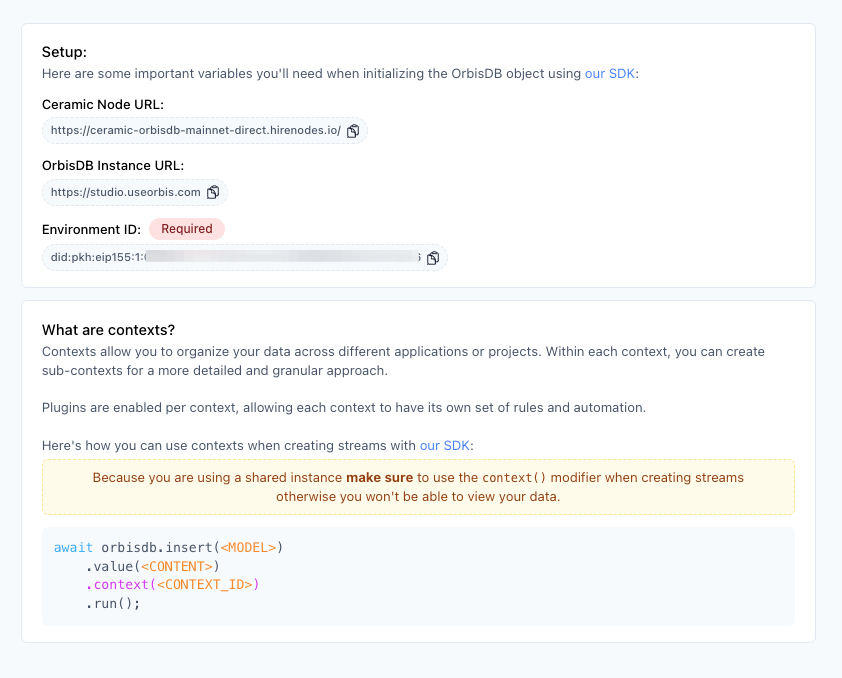This screenshot has width=842, height=678.
Task: Click the .run(); code line
Action: click(x=113, y=604)
